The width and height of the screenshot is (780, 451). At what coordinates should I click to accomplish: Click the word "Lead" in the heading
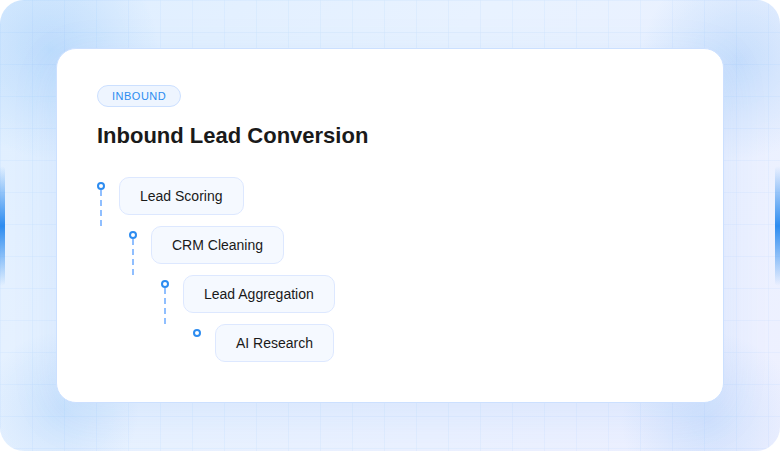pos(213,136)
